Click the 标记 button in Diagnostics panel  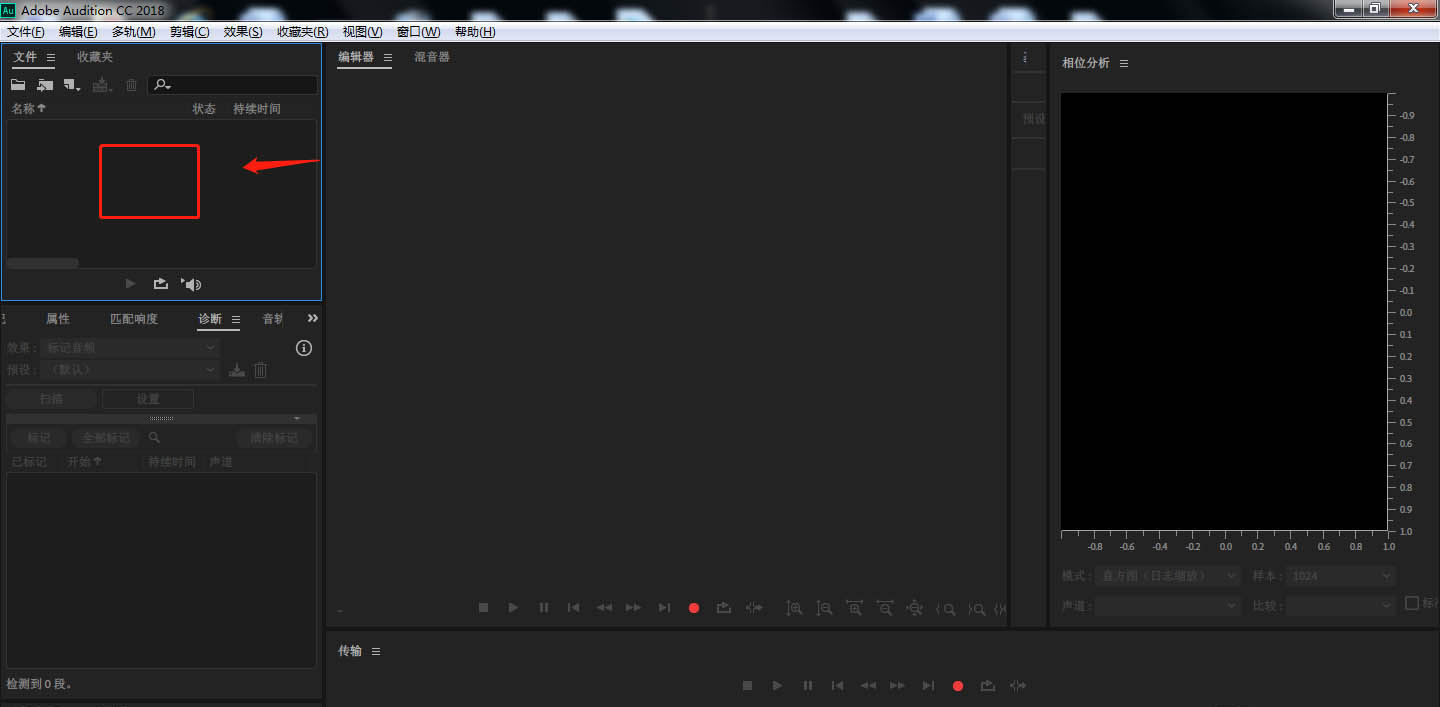point(38,438)
